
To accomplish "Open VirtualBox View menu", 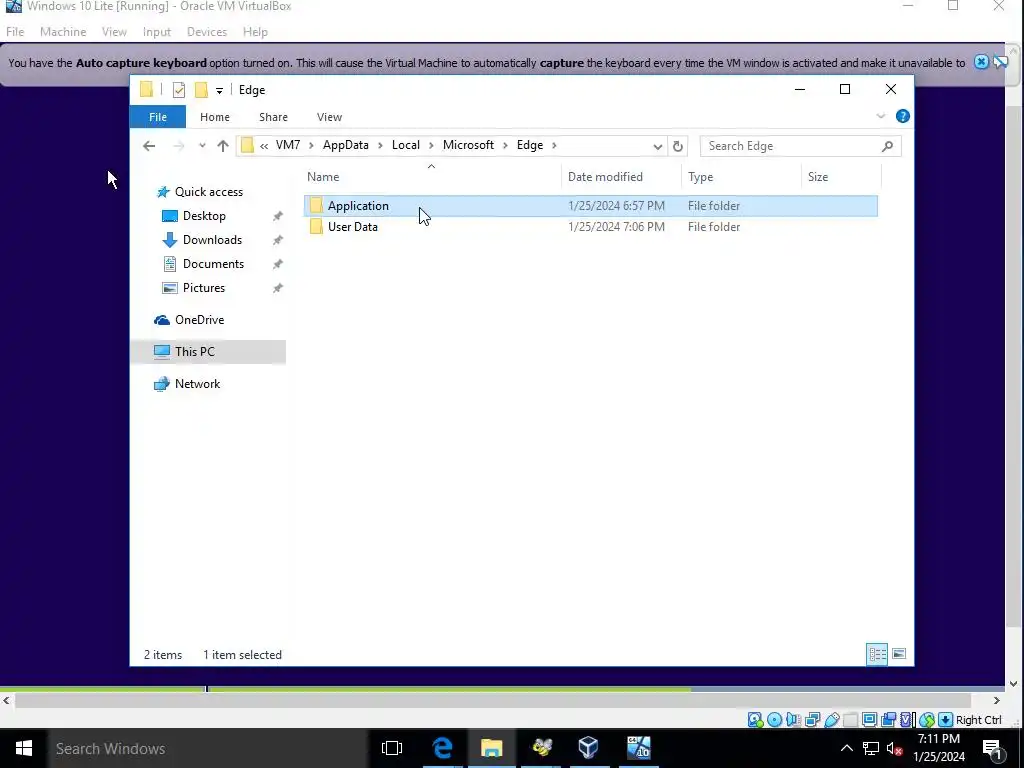I will (114, 32).
